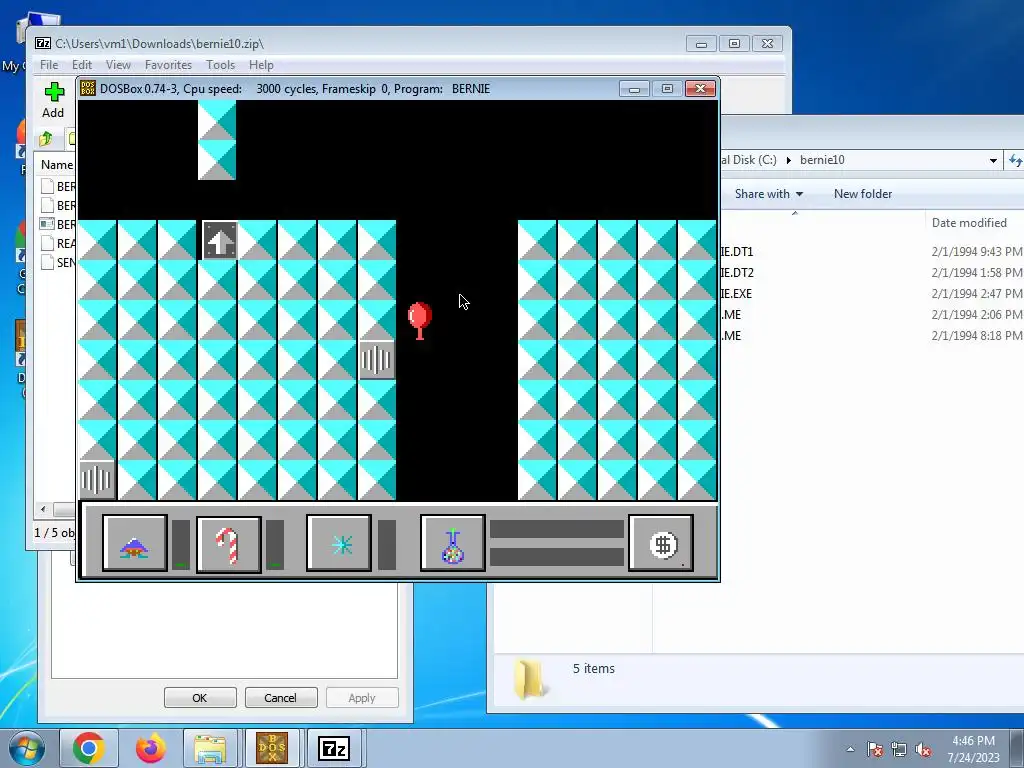The image size is (1024, 768).
Task: Select the file dated 2/1/1994 1:58 PM
Action: click(872, 272)
